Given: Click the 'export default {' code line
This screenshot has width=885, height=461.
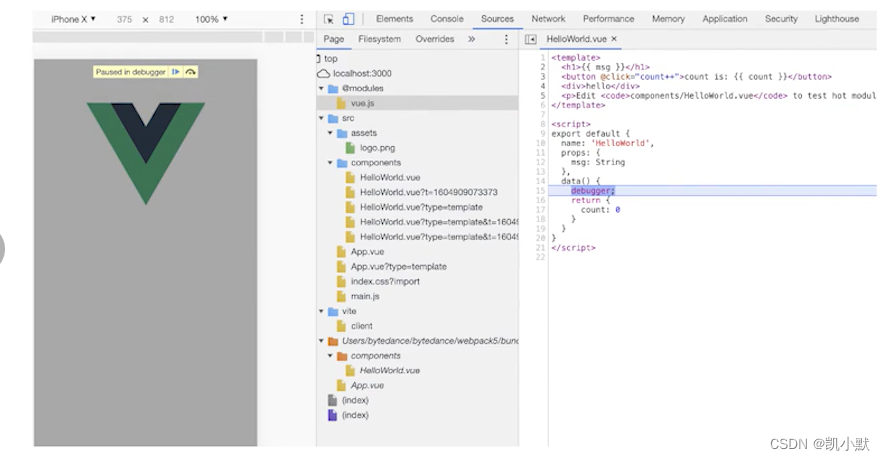Looking at the screenshot, I should [590, 134].
